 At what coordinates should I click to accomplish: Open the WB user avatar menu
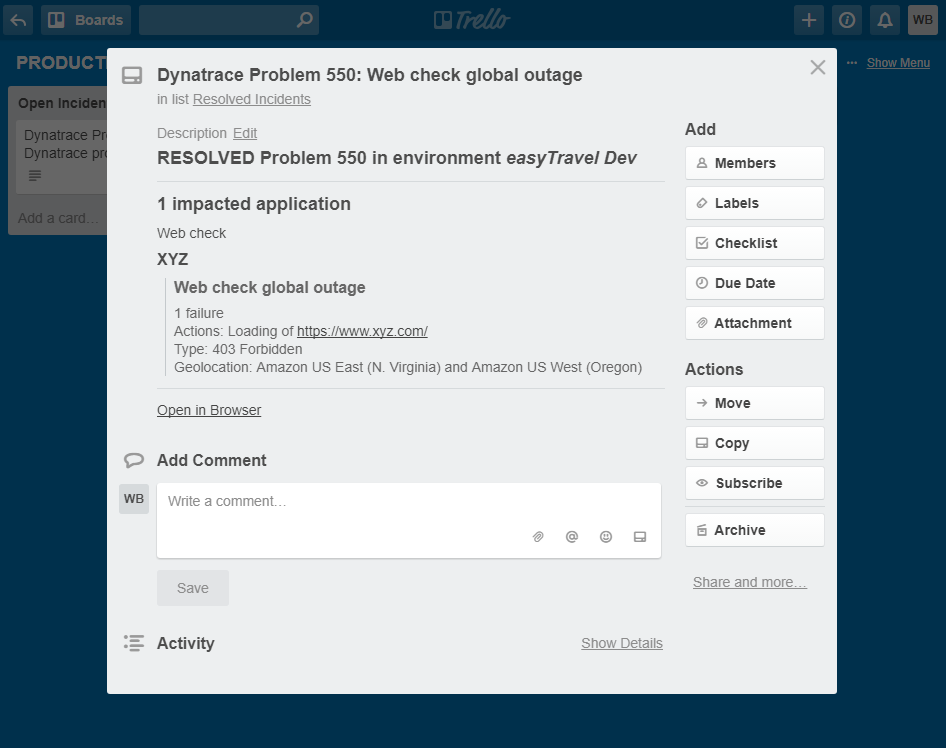tap(922, 20)
